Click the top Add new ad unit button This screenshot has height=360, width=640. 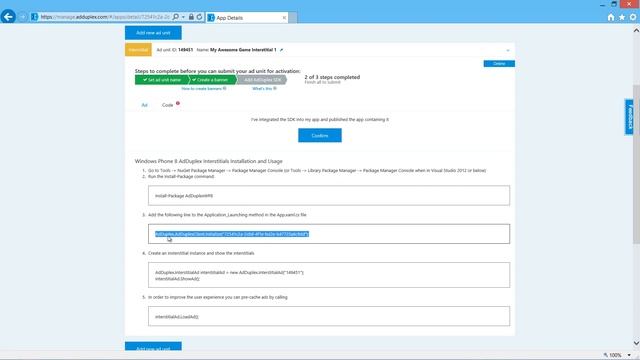(153, 33)
